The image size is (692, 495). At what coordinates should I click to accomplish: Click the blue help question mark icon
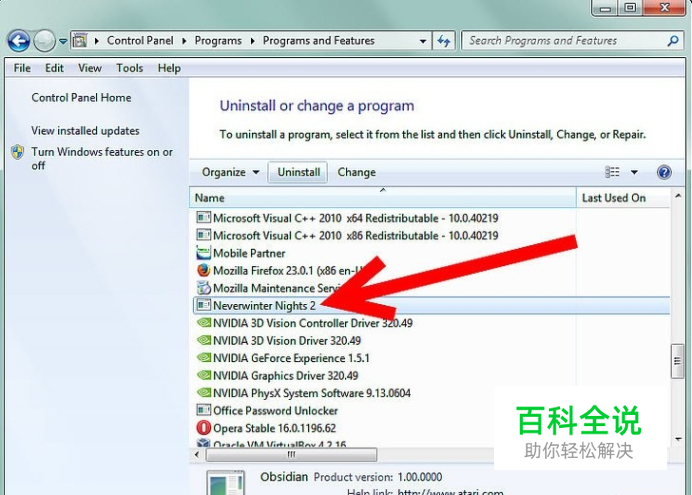664,172
